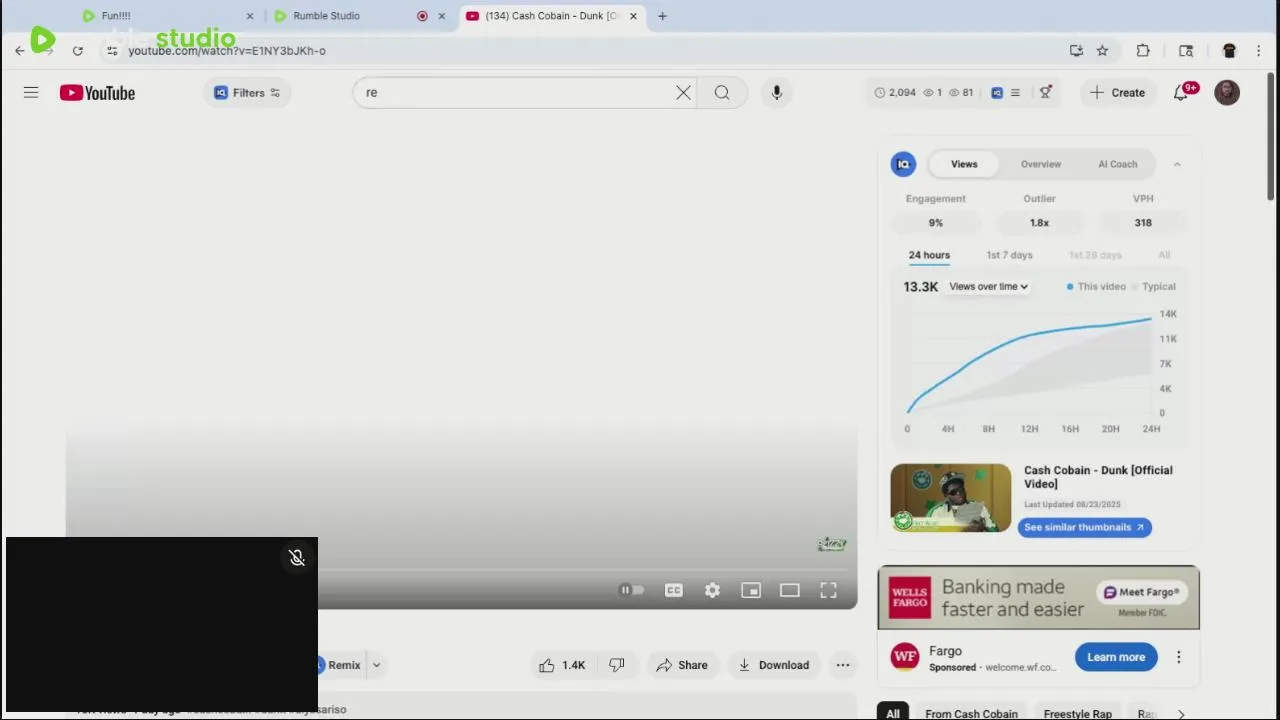Click the vidIQ logo badge in header stats
1280x720 pixels.
tap(997, 93)
